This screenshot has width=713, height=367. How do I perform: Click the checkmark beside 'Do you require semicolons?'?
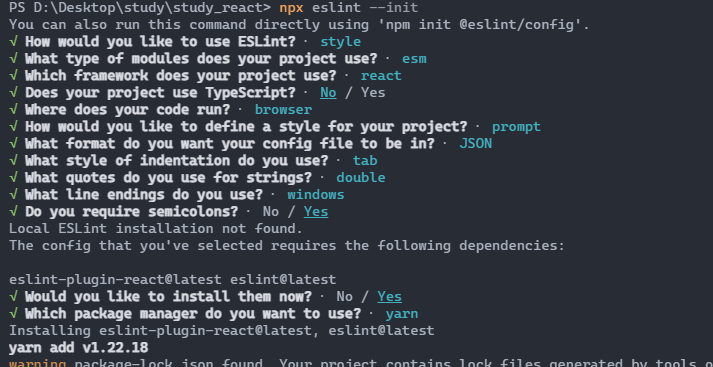(x=13, y=212)
